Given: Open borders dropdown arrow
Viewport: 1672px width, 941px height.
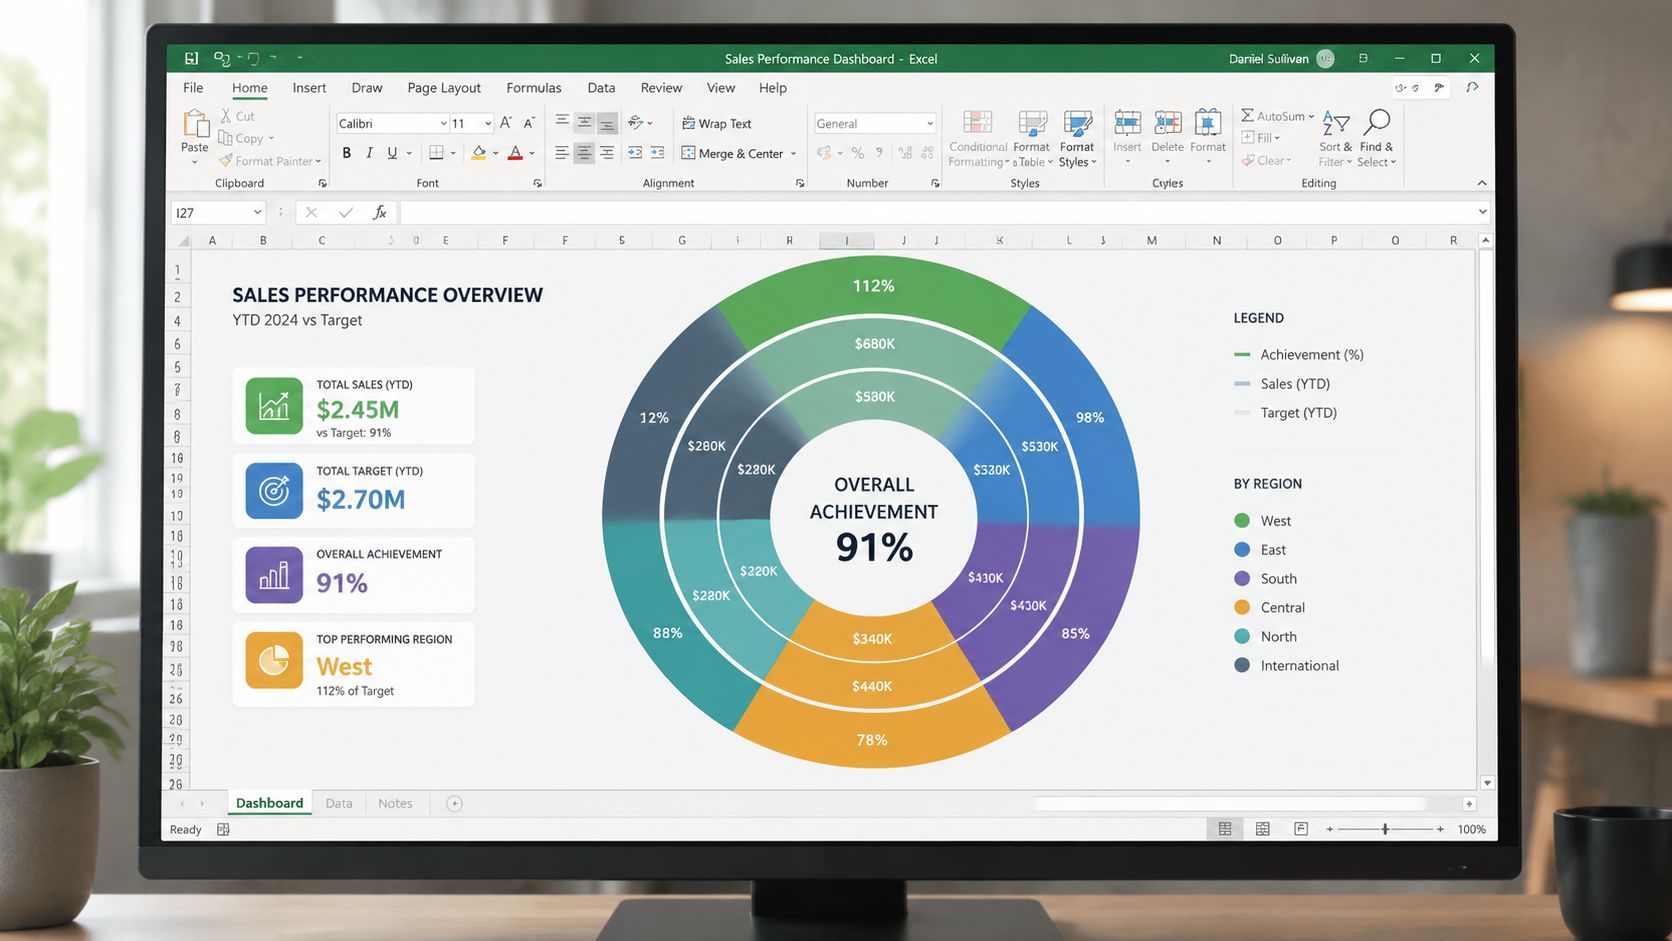Looking at the screenshot, I should [453, 153].
